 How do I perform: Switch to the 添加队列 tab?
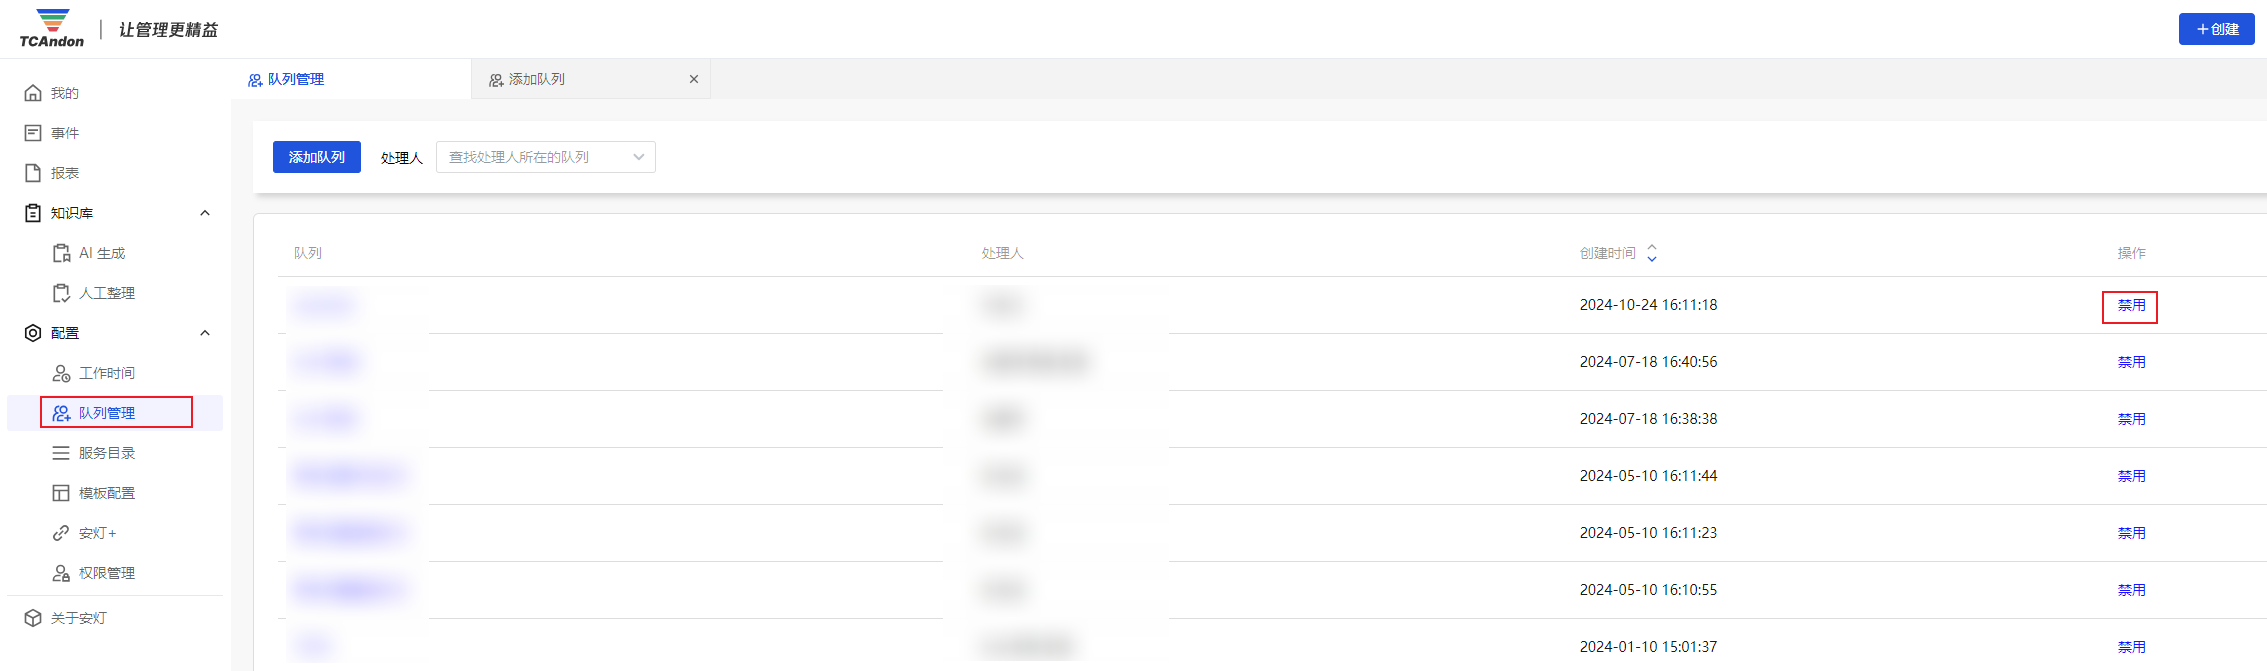pos(537,79)
